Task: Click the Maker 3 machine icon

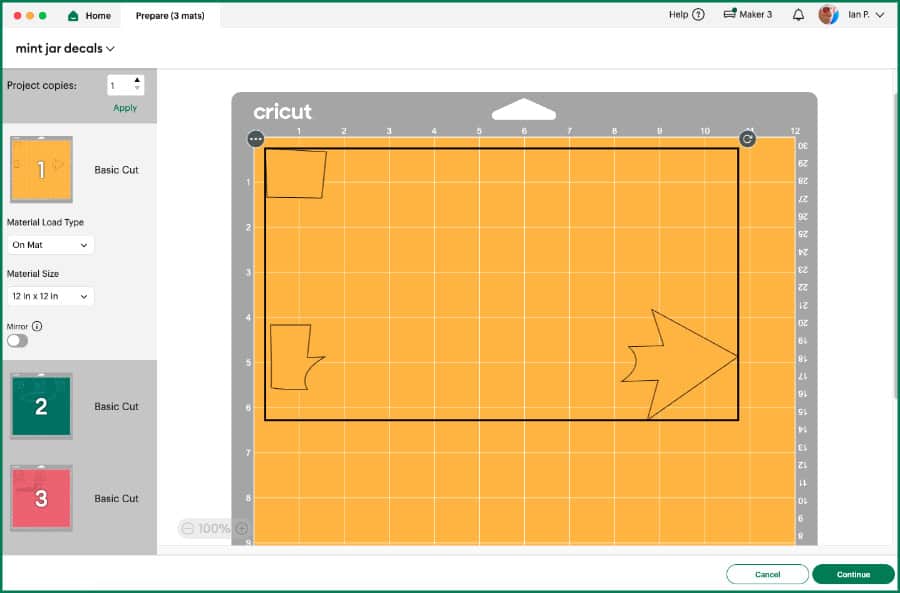Action: click(730, 14)
